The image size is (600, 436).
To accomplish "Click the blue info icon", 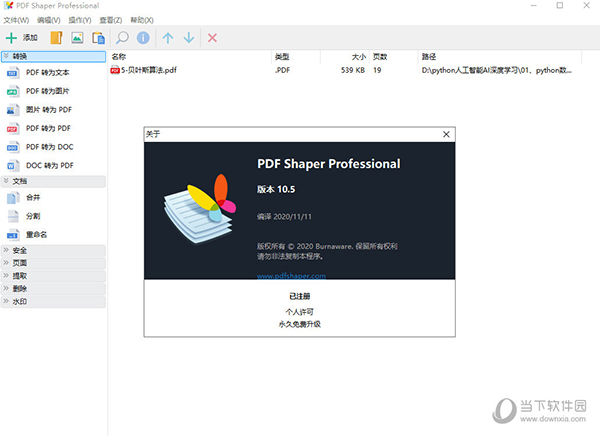I will [x=143, y=38].
